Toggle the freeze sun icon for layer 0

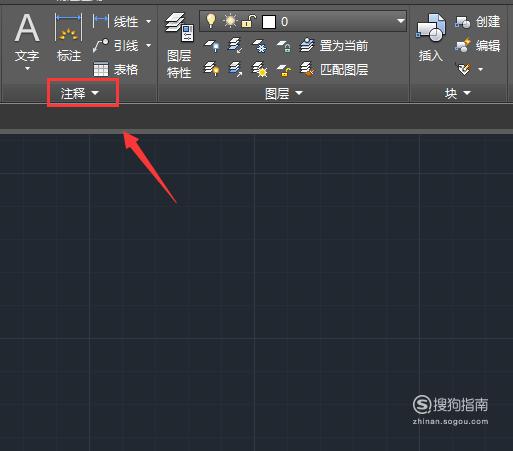tap(230, 21)
